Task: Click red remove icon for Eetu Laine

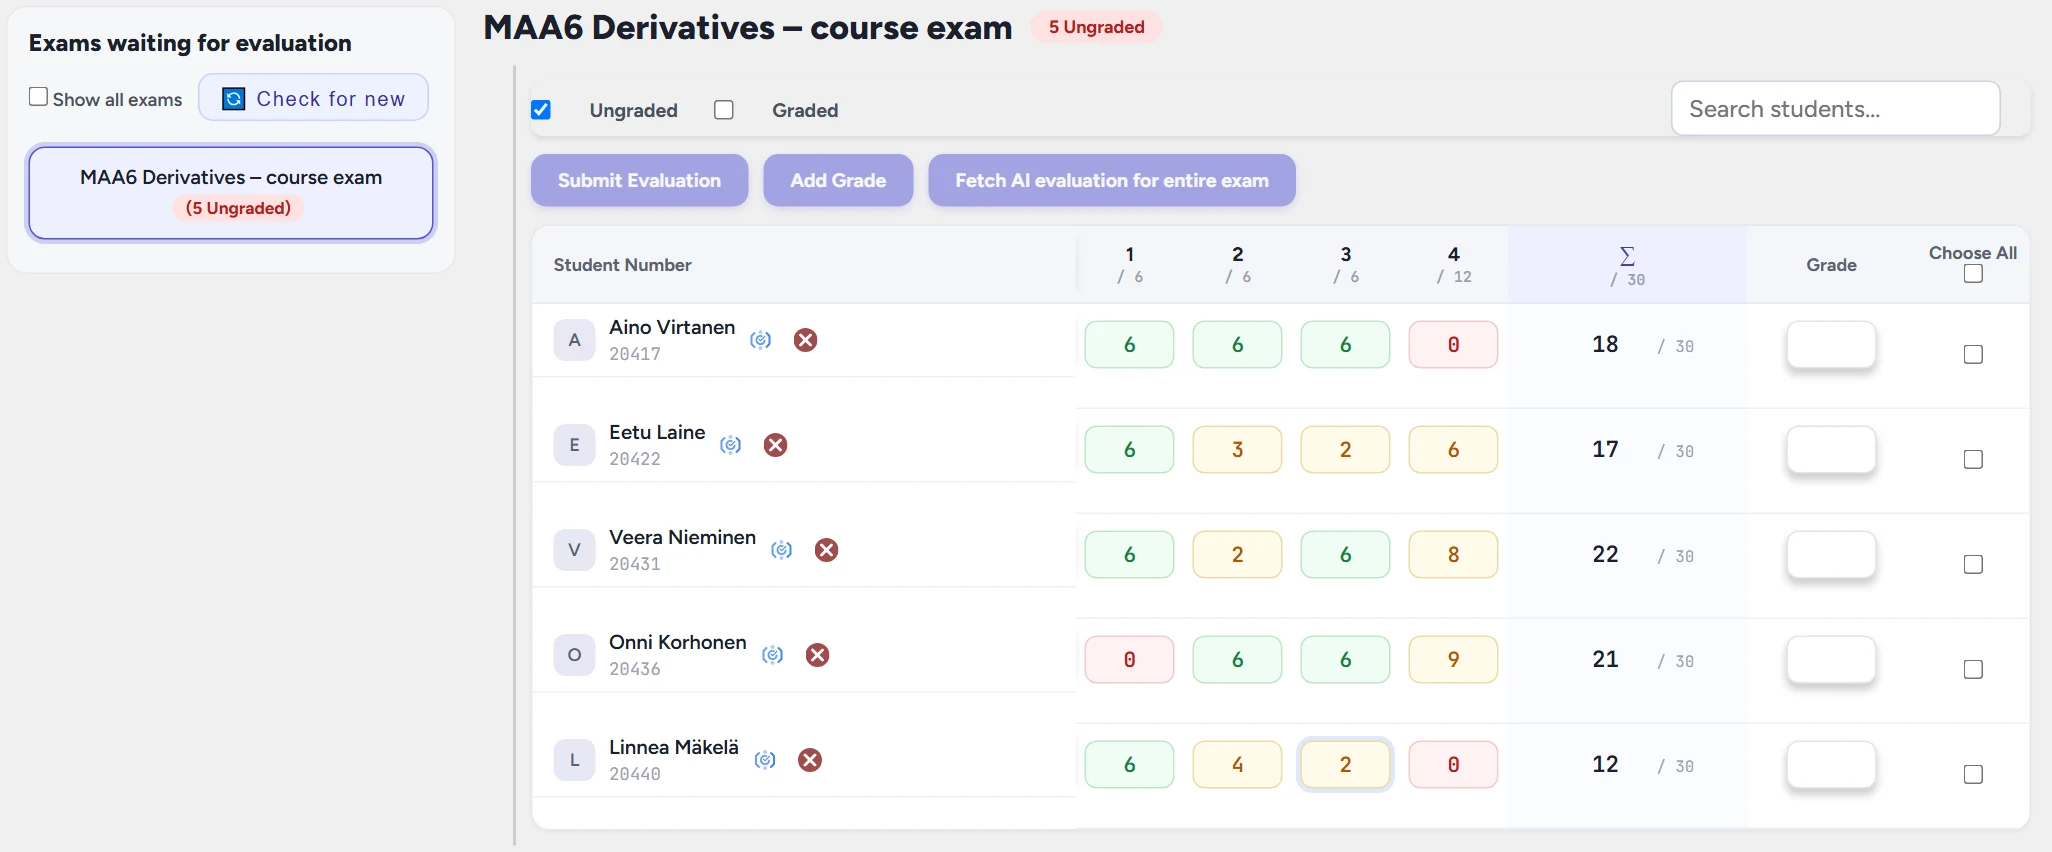Action: point(775,445)
